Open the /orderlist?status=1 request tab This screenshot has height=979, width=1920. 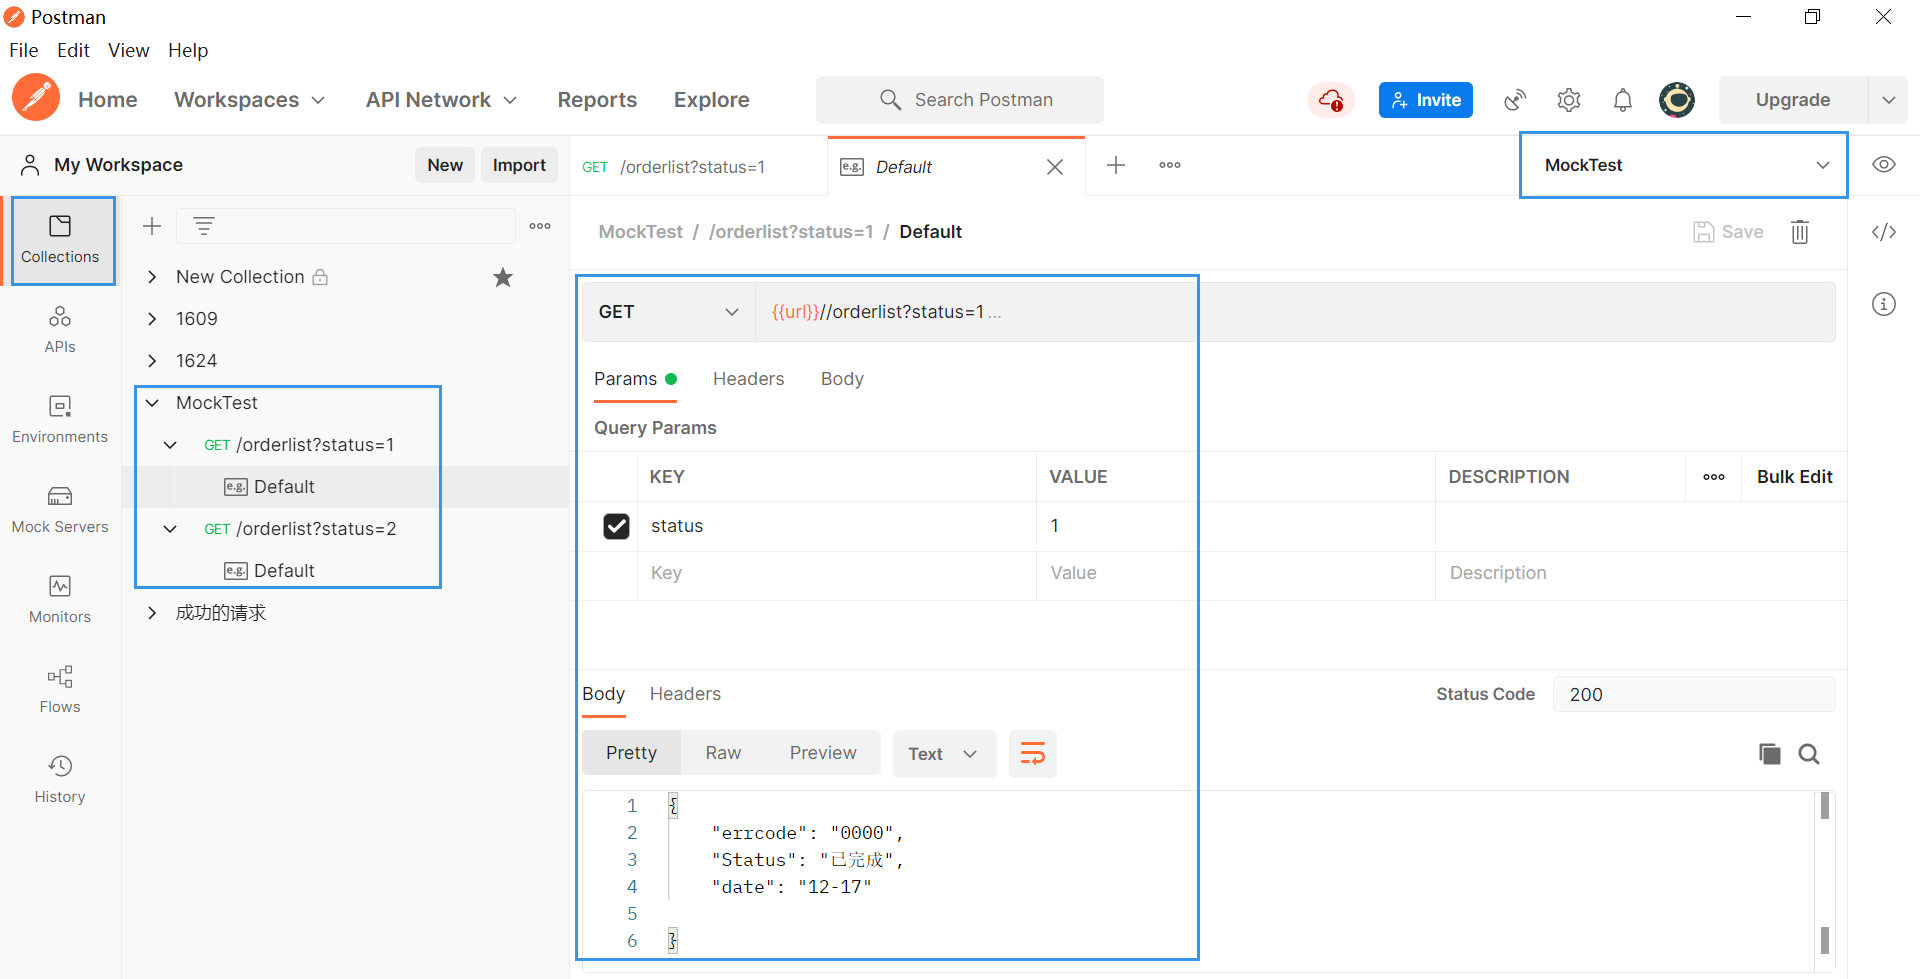pyautogui.click(x=699, y=167)
